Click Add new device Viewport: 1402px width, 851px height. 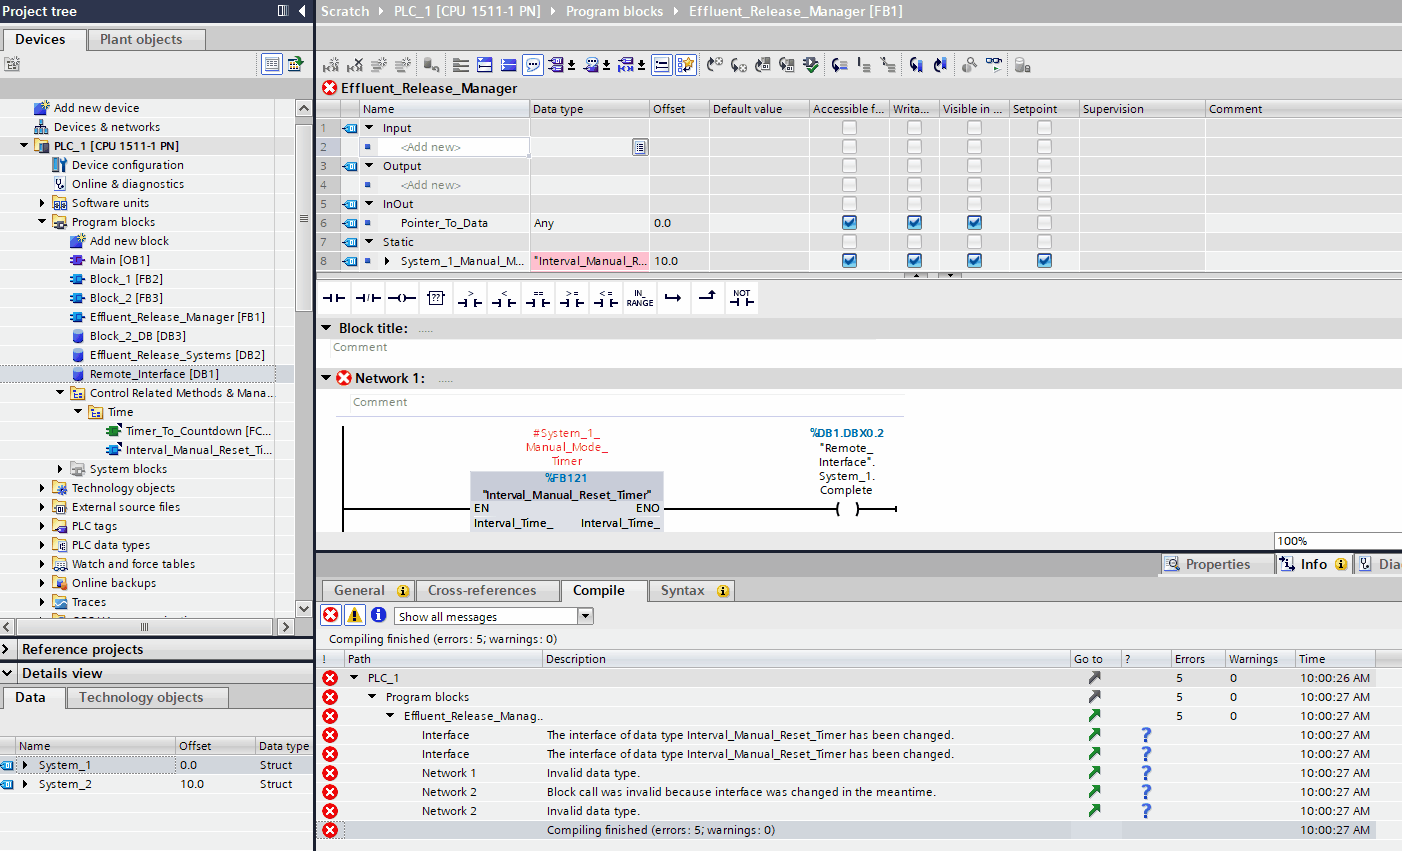[96, 108]
